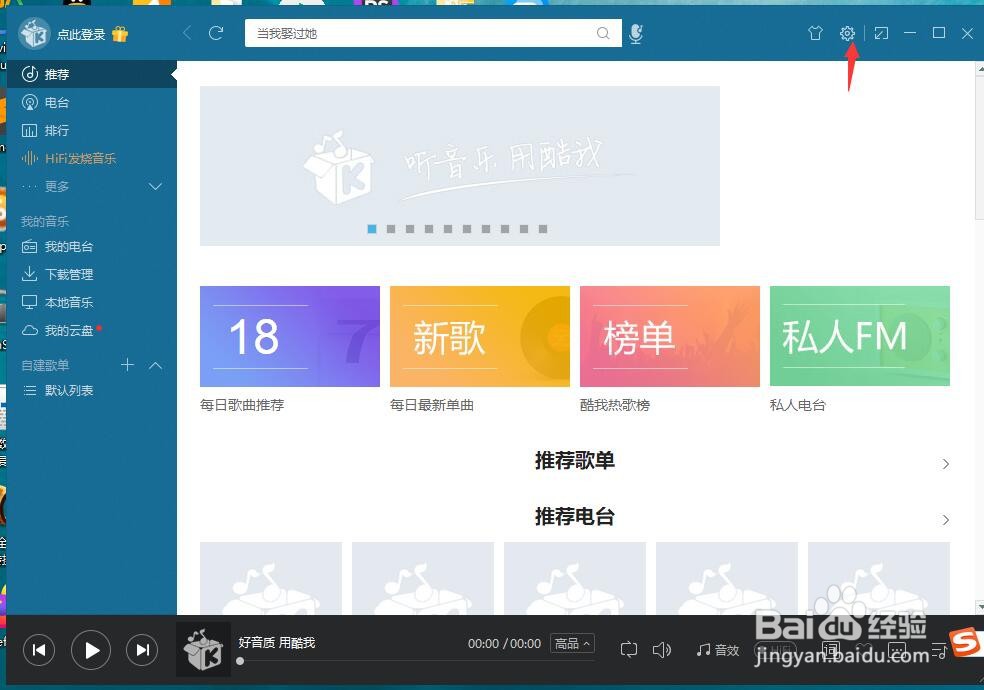Click the 我的音乐 section label
Screen dimensions: 984x690
[45, 221]
